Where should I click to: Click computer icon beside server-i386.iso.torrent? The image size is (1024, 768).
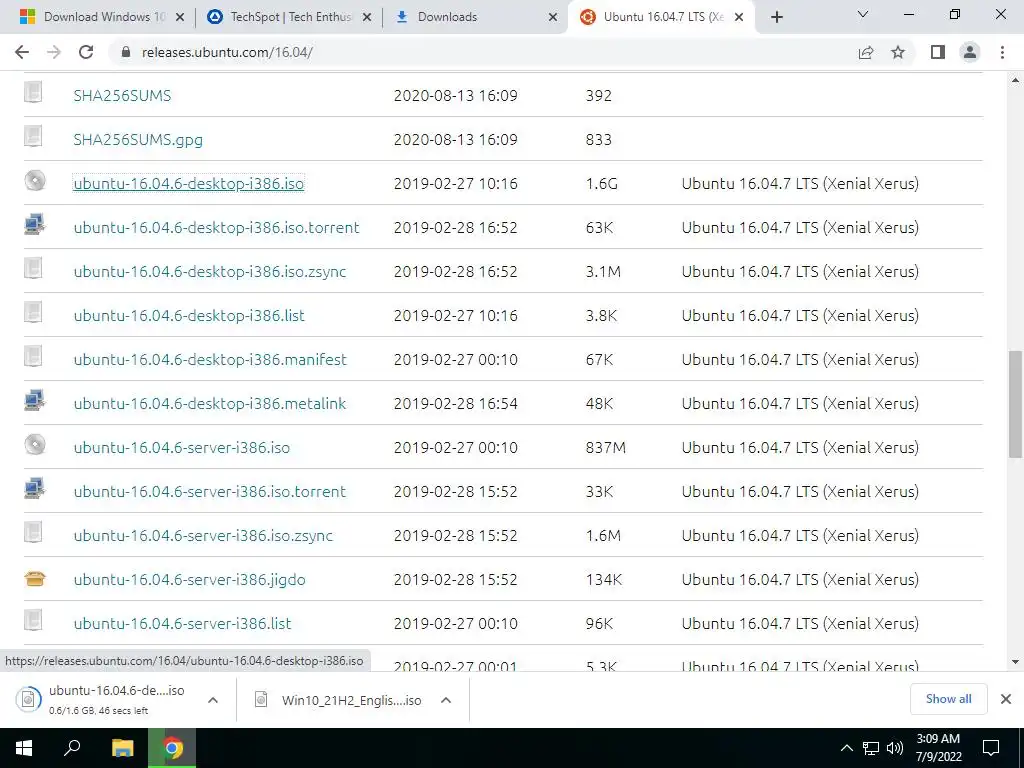point(35,488)
